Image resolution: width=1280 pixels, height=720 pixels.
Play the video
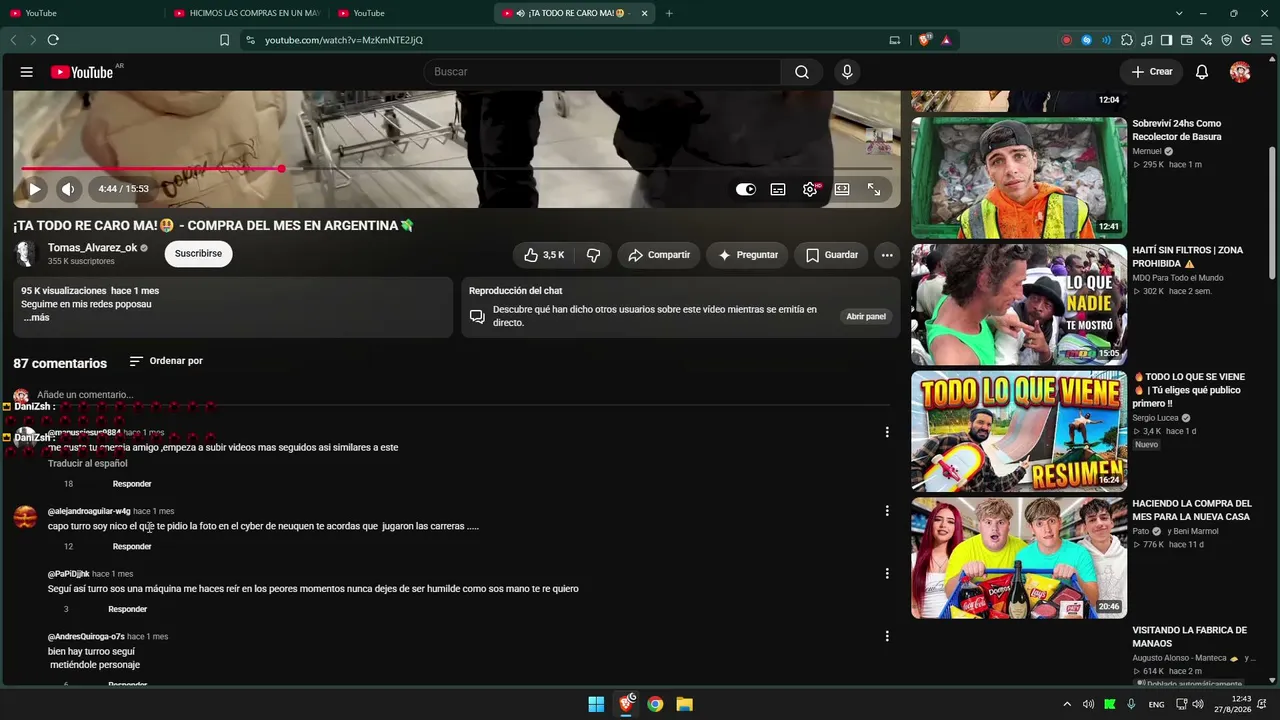[34, 189]
